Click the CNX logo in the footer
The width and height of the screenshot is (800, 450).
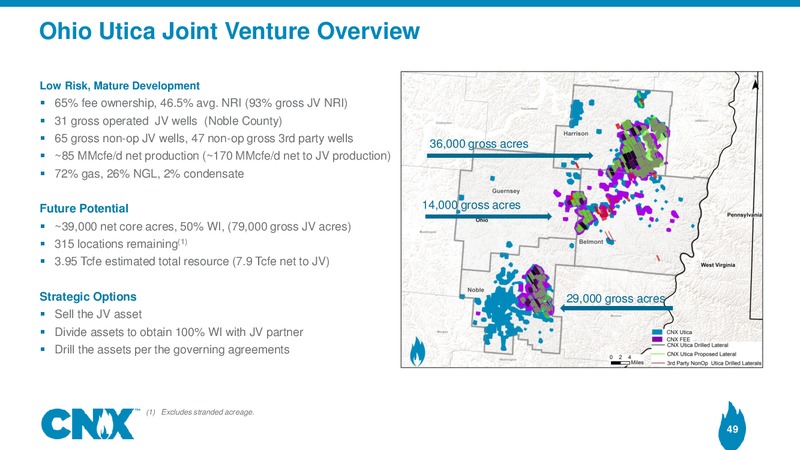(x=88, y=424)
